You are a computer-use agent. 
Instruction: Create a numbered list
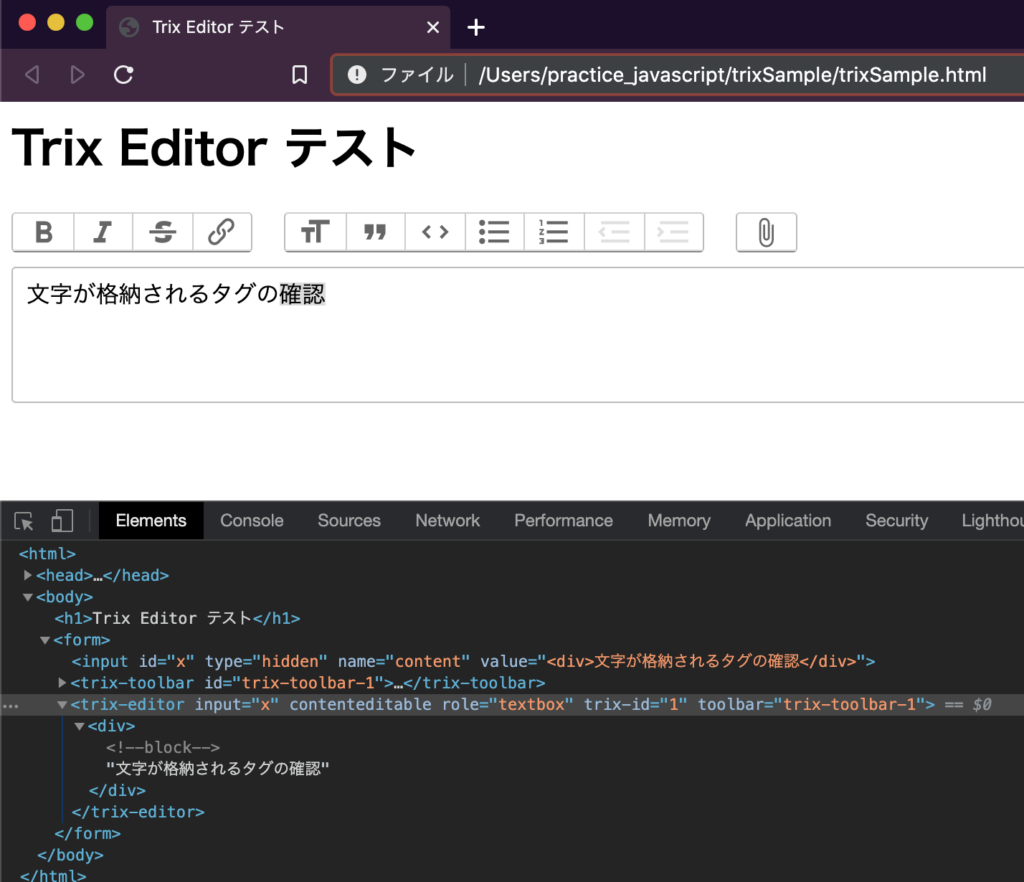click(x=553, y=232)
